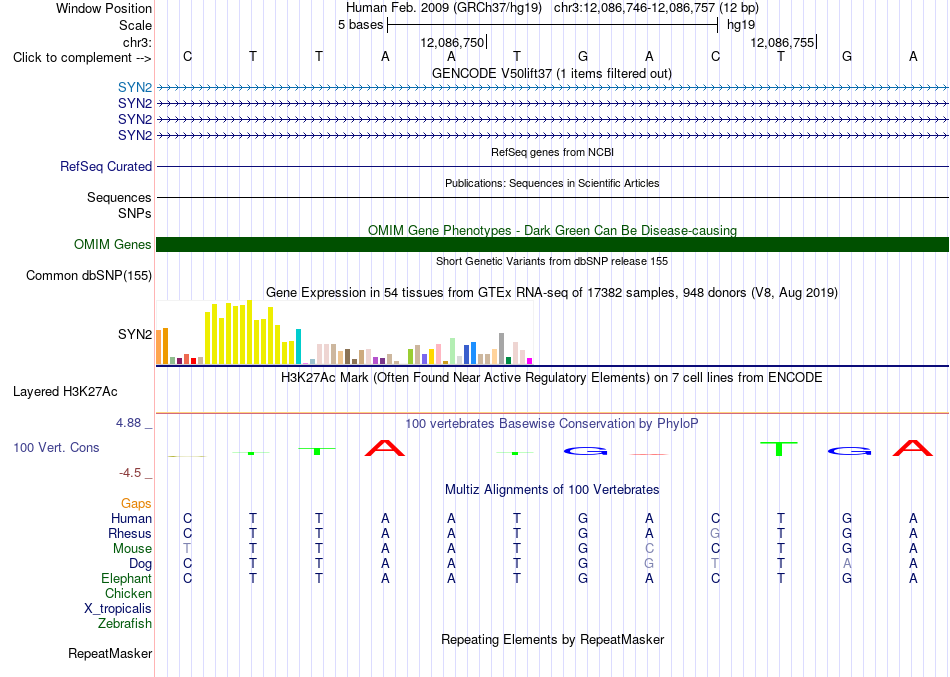This screenshot has width=950, height=677.
Task: Click the first blue G PhyloP conservation glyph
Action: coord(585,451)
